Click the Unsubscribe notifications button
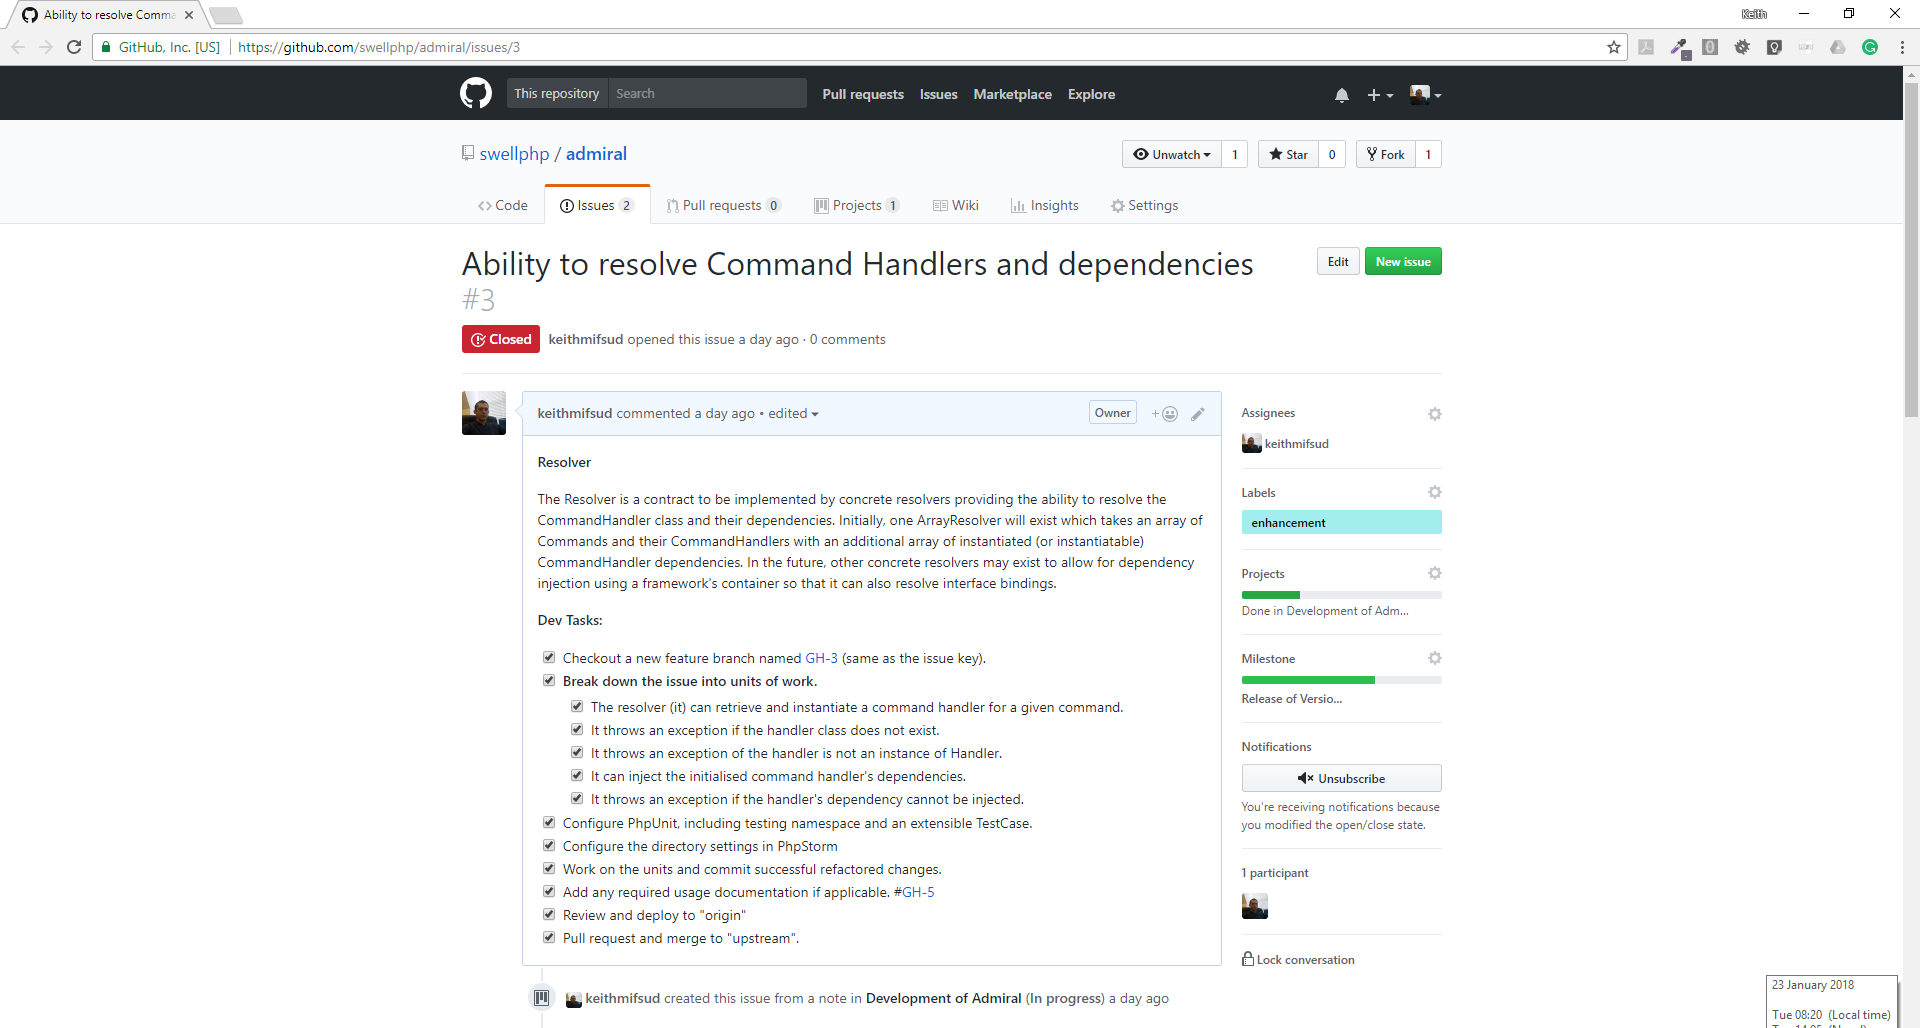This screenshot has width=1920, height=1028. point(1342,778)
